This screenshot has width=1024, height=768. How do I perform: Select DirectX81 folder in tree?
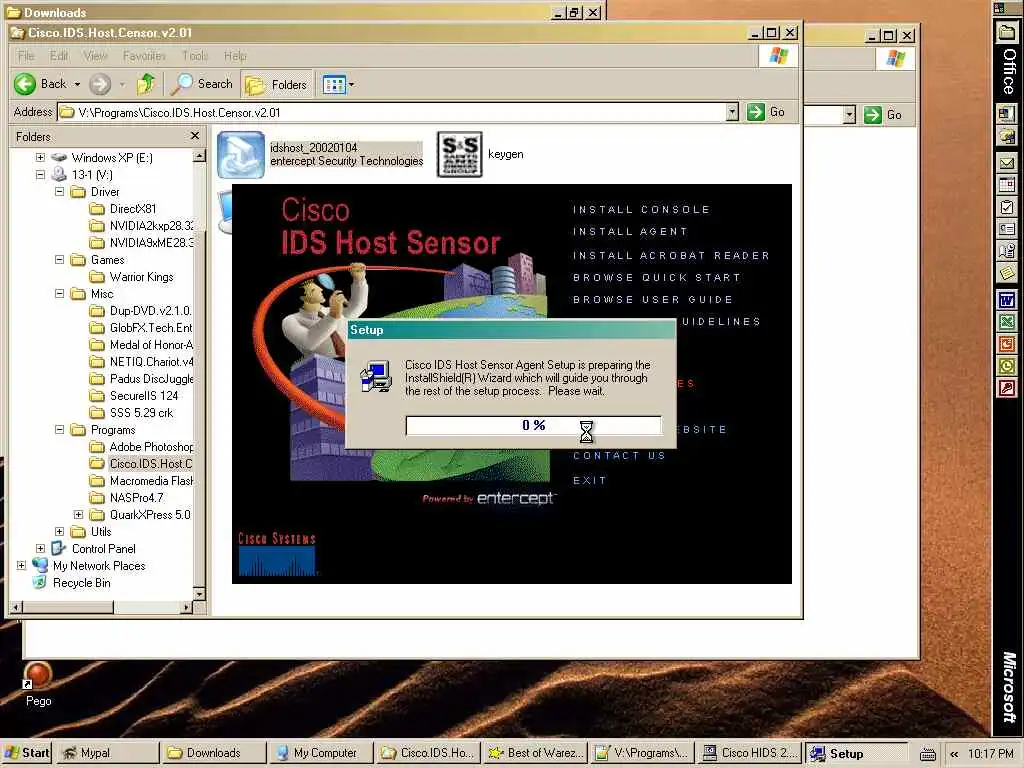(133, 208)
